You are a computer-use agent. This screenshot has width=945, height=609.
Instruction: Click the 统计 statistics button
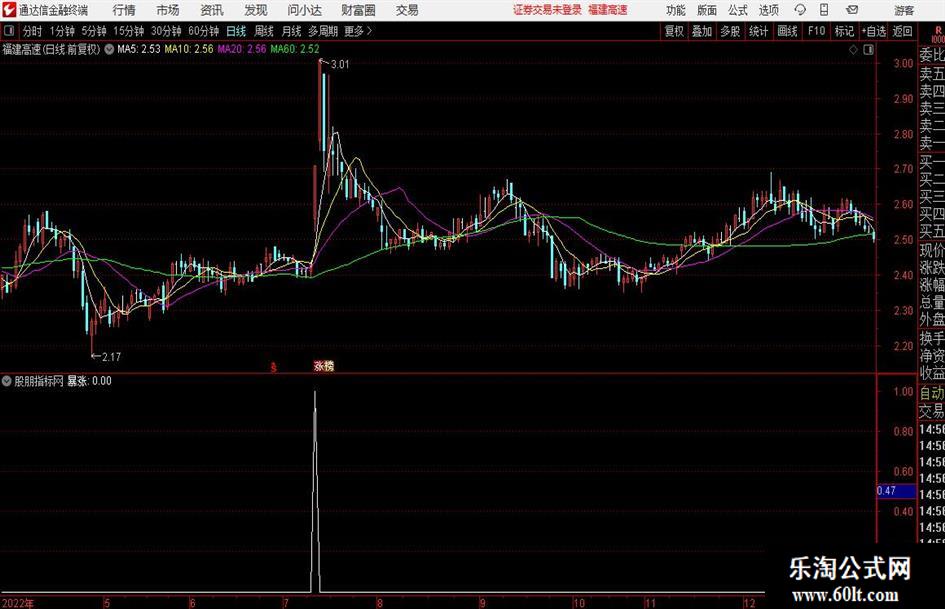click(758, 31)
